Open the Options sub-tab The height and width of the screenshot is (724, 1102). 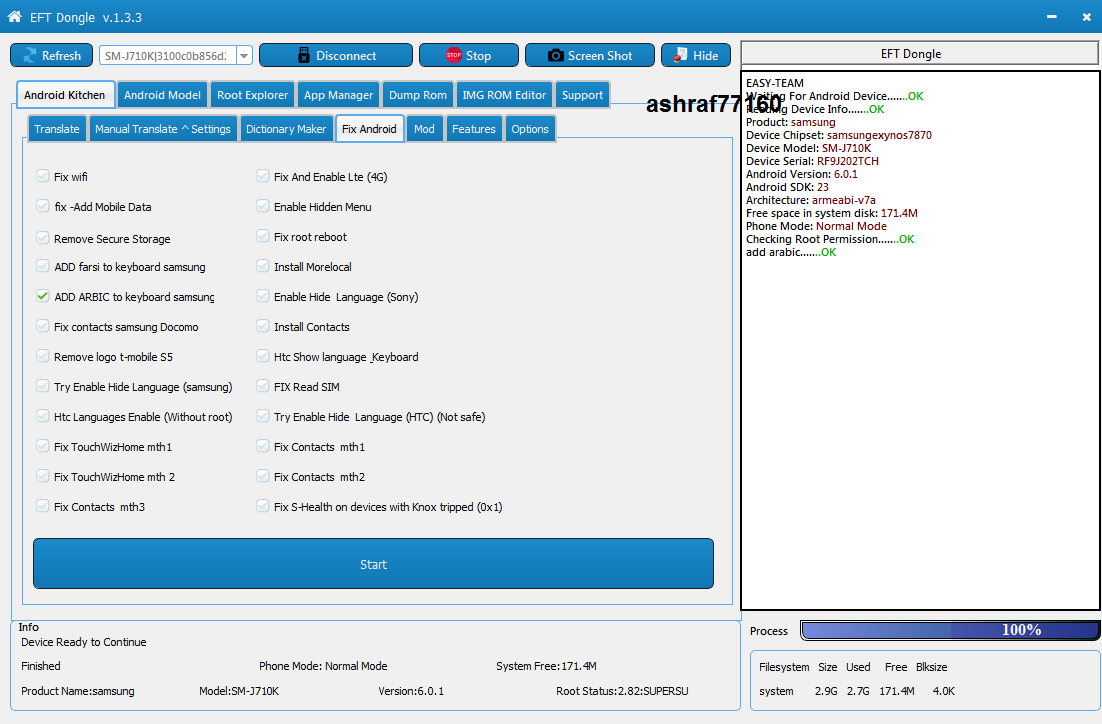pyautogui.click(x=530, y=129)
